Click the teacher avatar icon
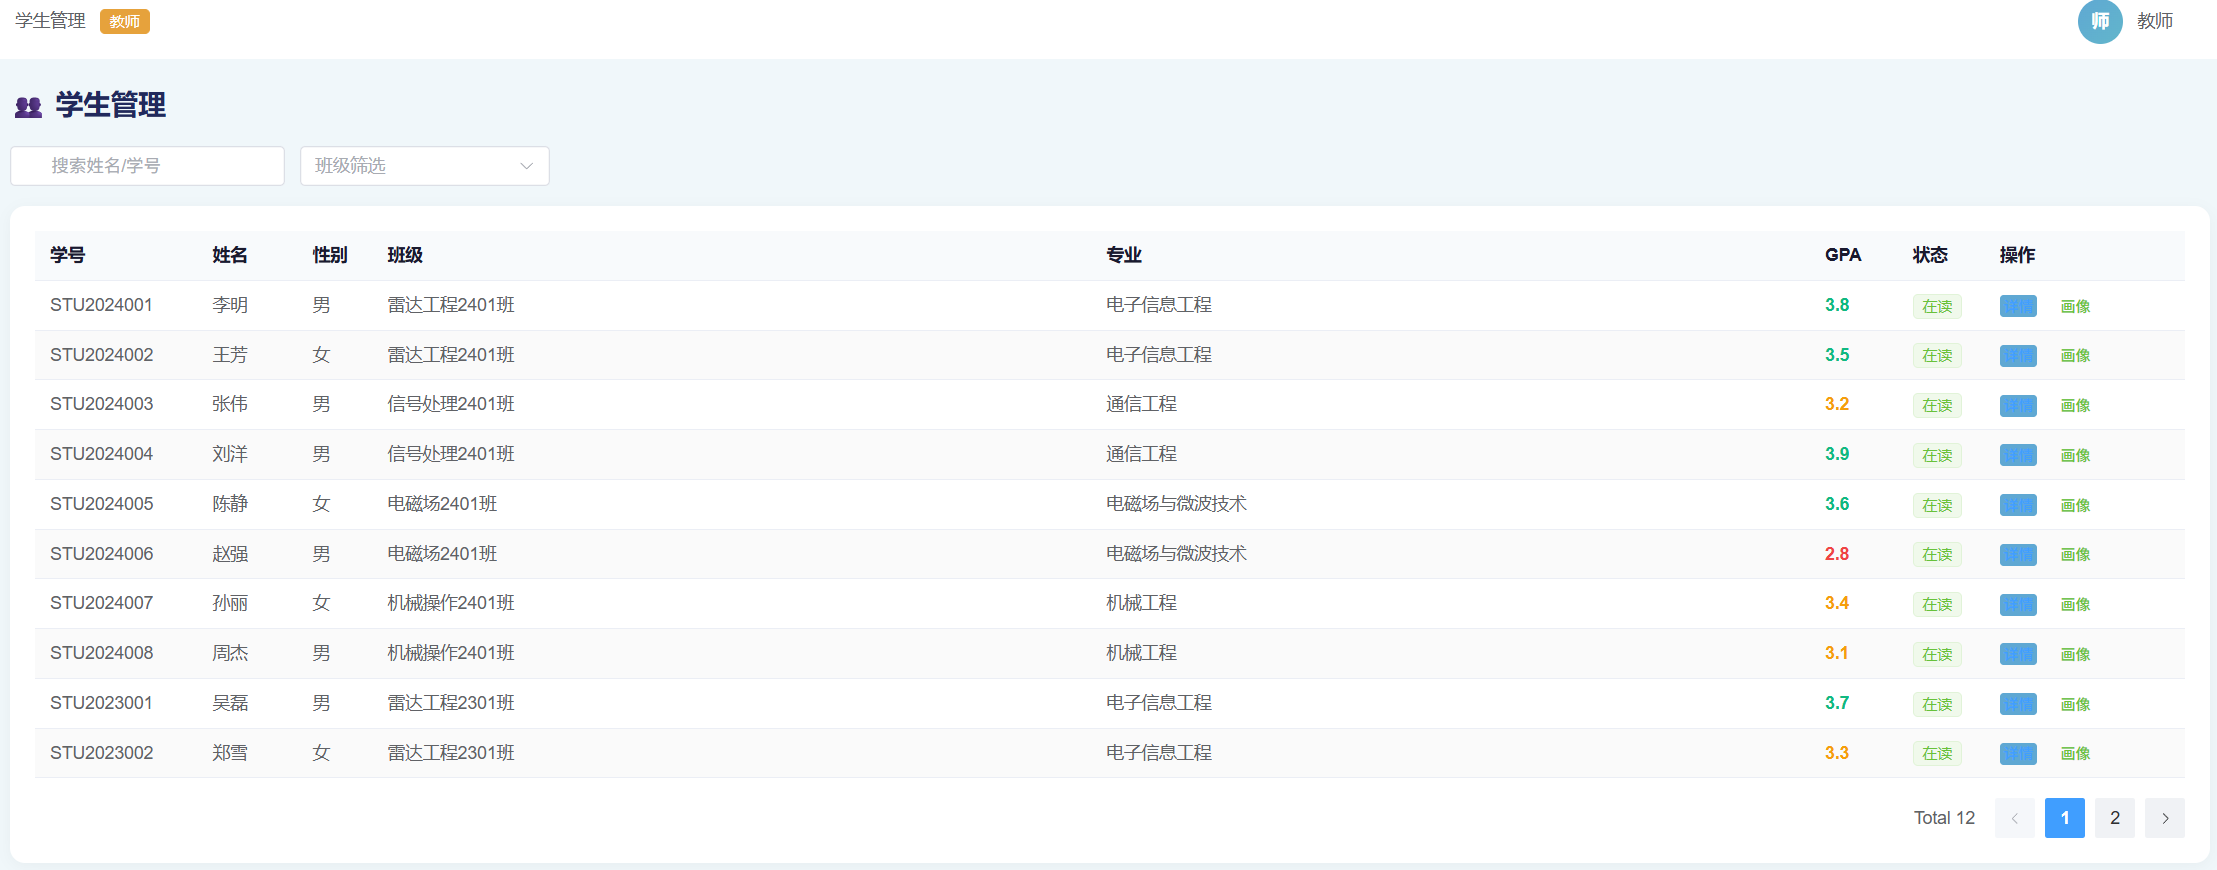Viewport: 2217px width, 870px height. [2099, 21]
